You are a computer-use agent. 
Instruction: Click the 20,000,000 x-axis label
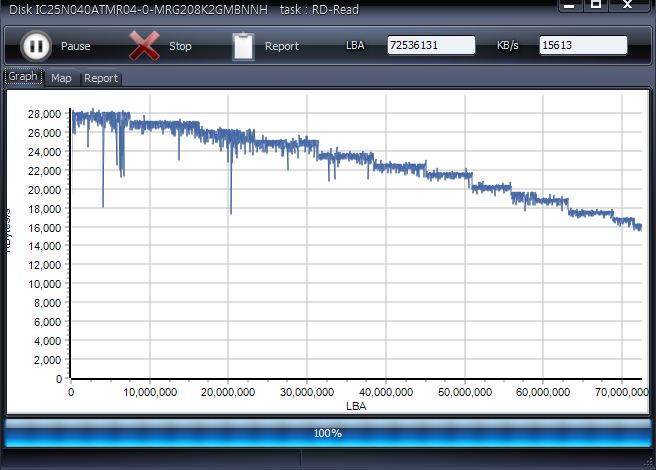[228, 393]
